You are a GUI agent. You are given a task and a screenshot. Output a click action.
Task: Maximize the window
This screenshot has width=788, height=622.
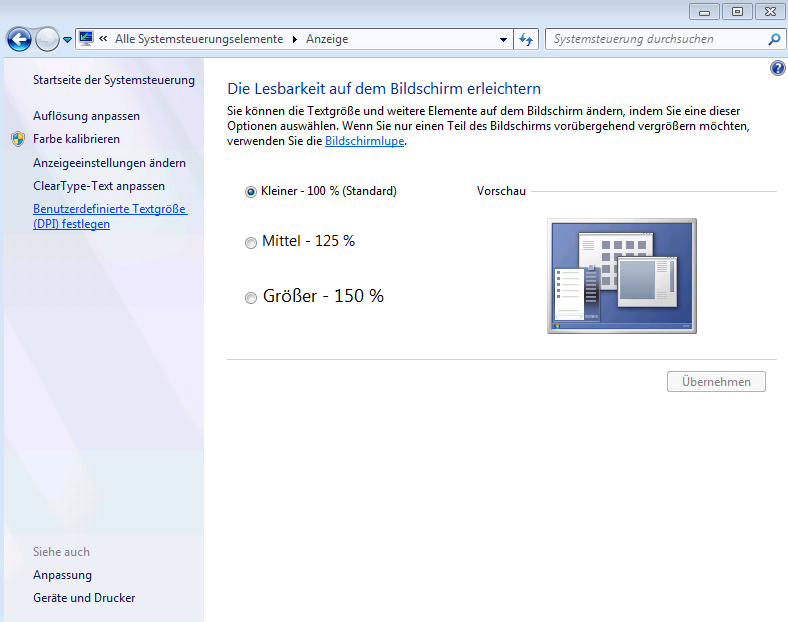tap(737, 12)
